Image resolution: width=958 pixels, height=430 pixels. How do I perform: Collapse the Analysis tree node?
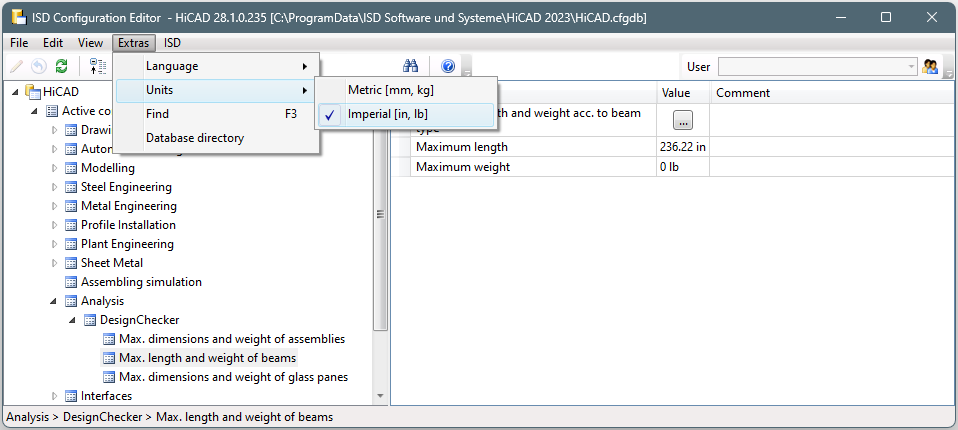[54, 301]
